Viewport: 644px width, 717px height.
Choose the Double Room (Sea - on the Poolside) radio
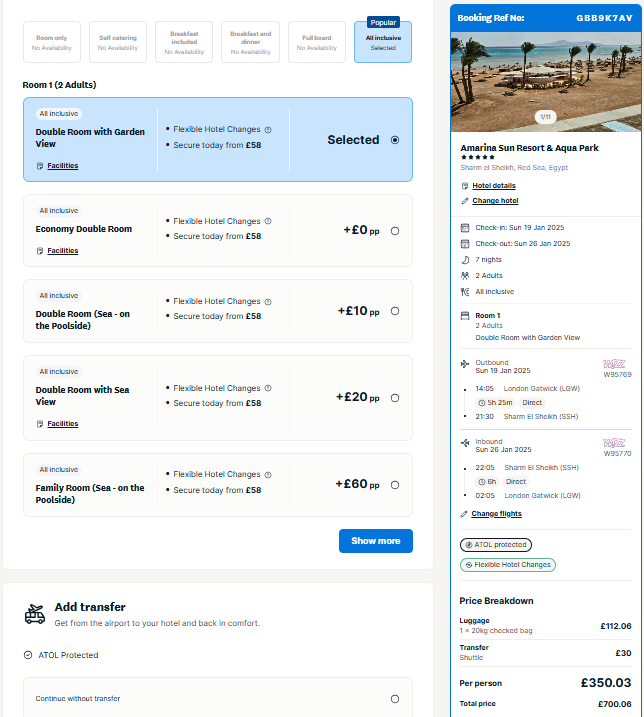point(395,311)
